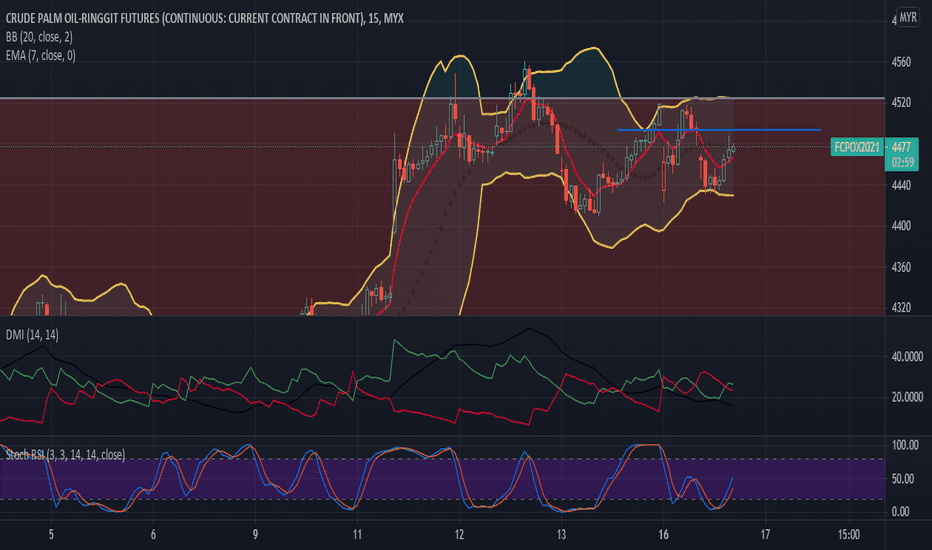This screenshot has height=550, width=932.
Task: Click the 4560 price axis label
Action: [x=901, y=62]
